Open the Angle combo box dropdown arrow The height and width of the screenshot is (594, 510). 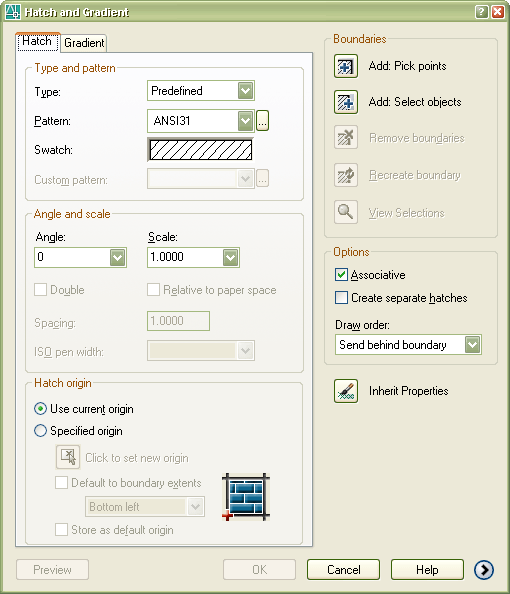[117, 258]
